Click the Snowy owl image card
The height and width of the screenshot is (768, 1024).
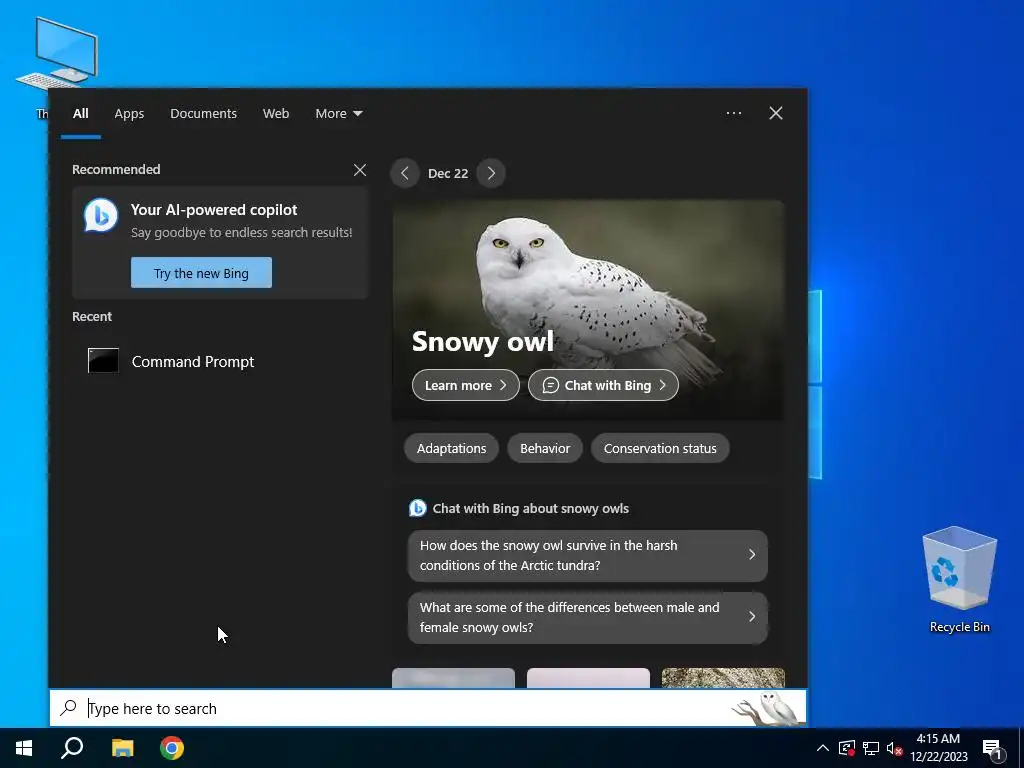[x=588, y=309]
